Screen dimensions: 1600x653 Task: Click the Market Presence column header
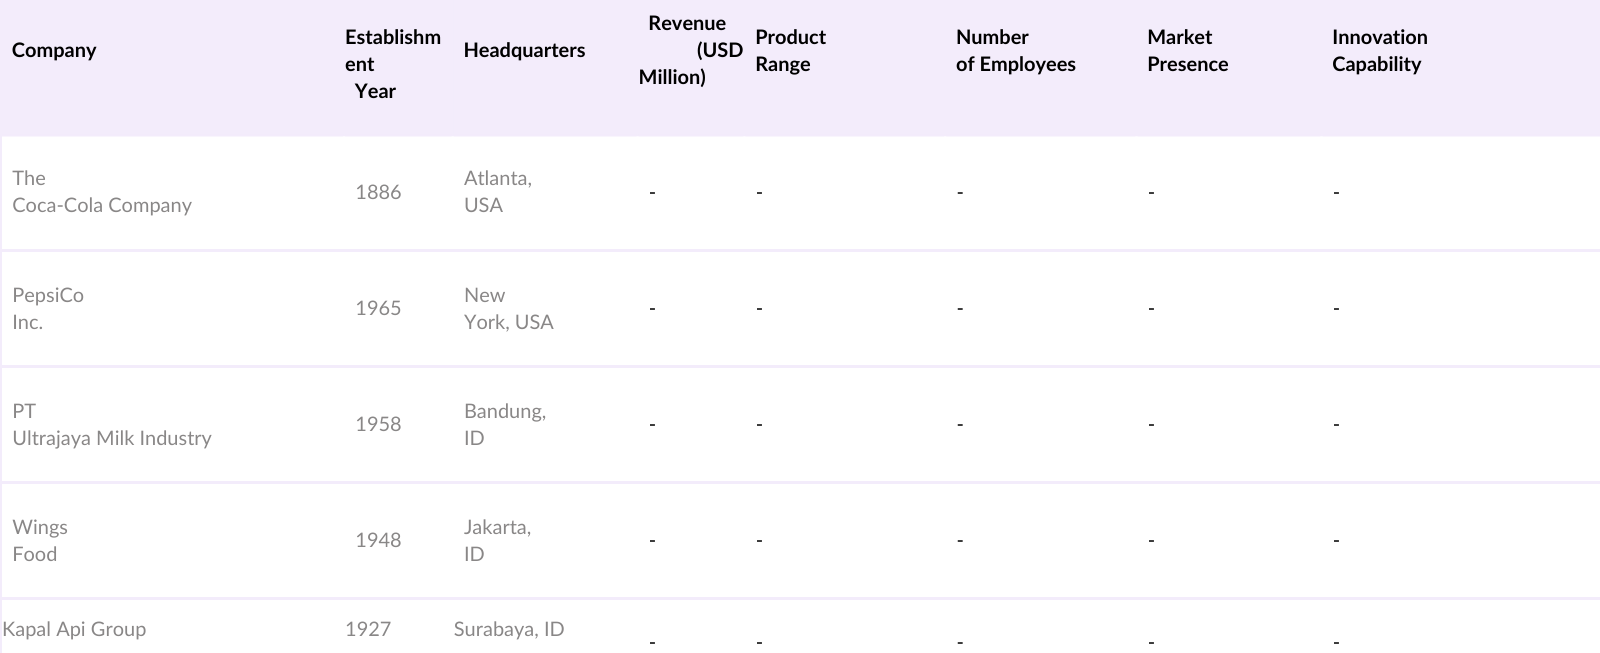1187,50
